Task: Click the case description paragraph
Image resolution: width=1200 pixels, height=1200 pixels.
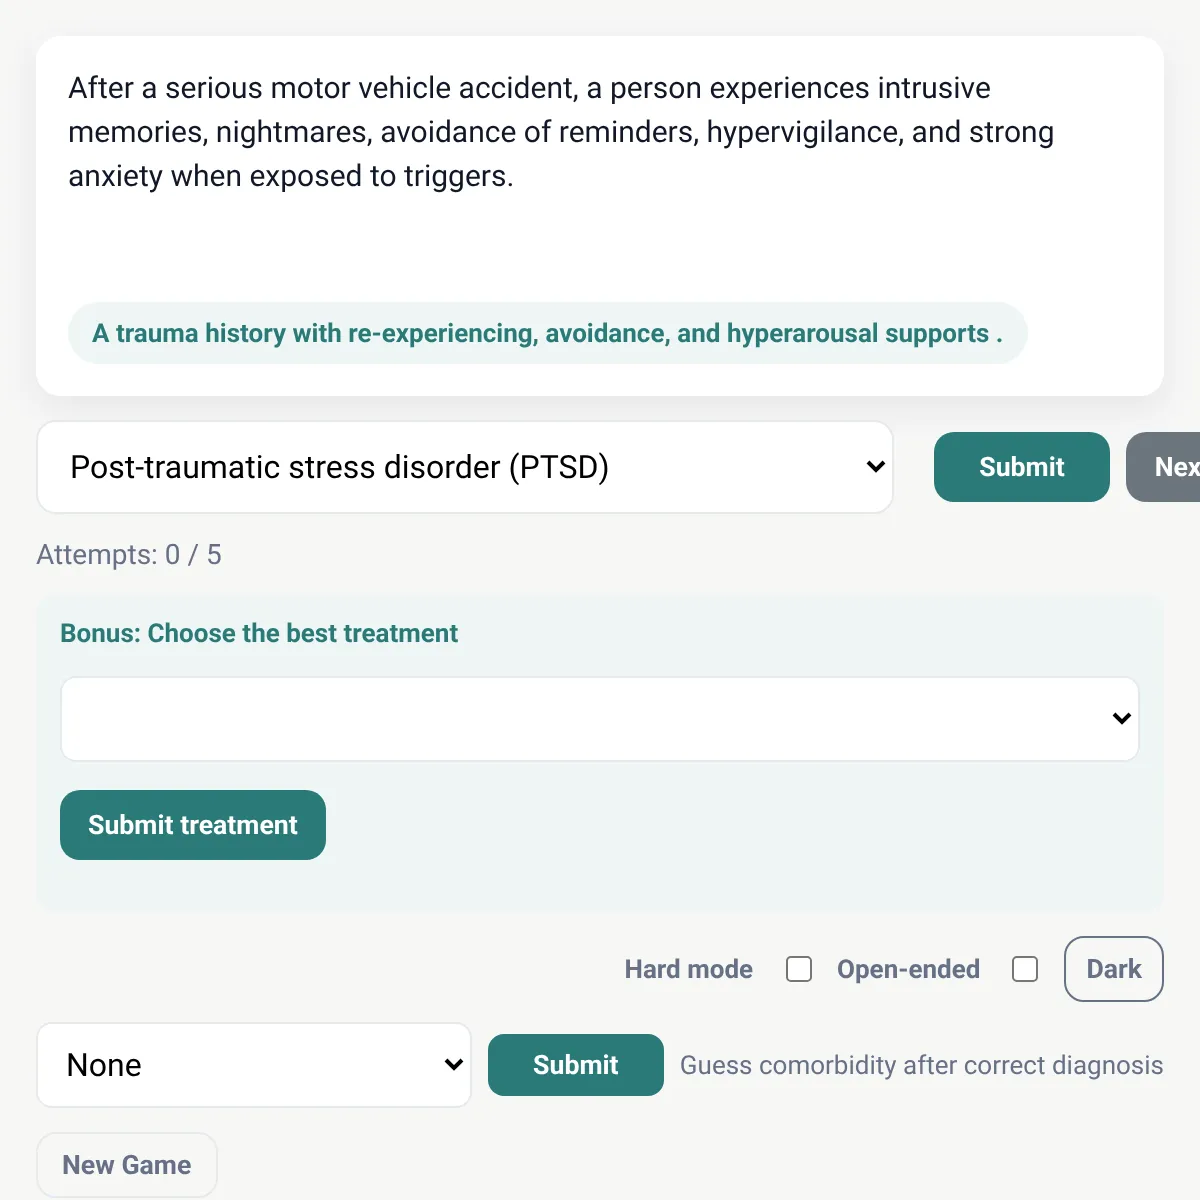Action: pyautogui.click(x=561, y=132)
